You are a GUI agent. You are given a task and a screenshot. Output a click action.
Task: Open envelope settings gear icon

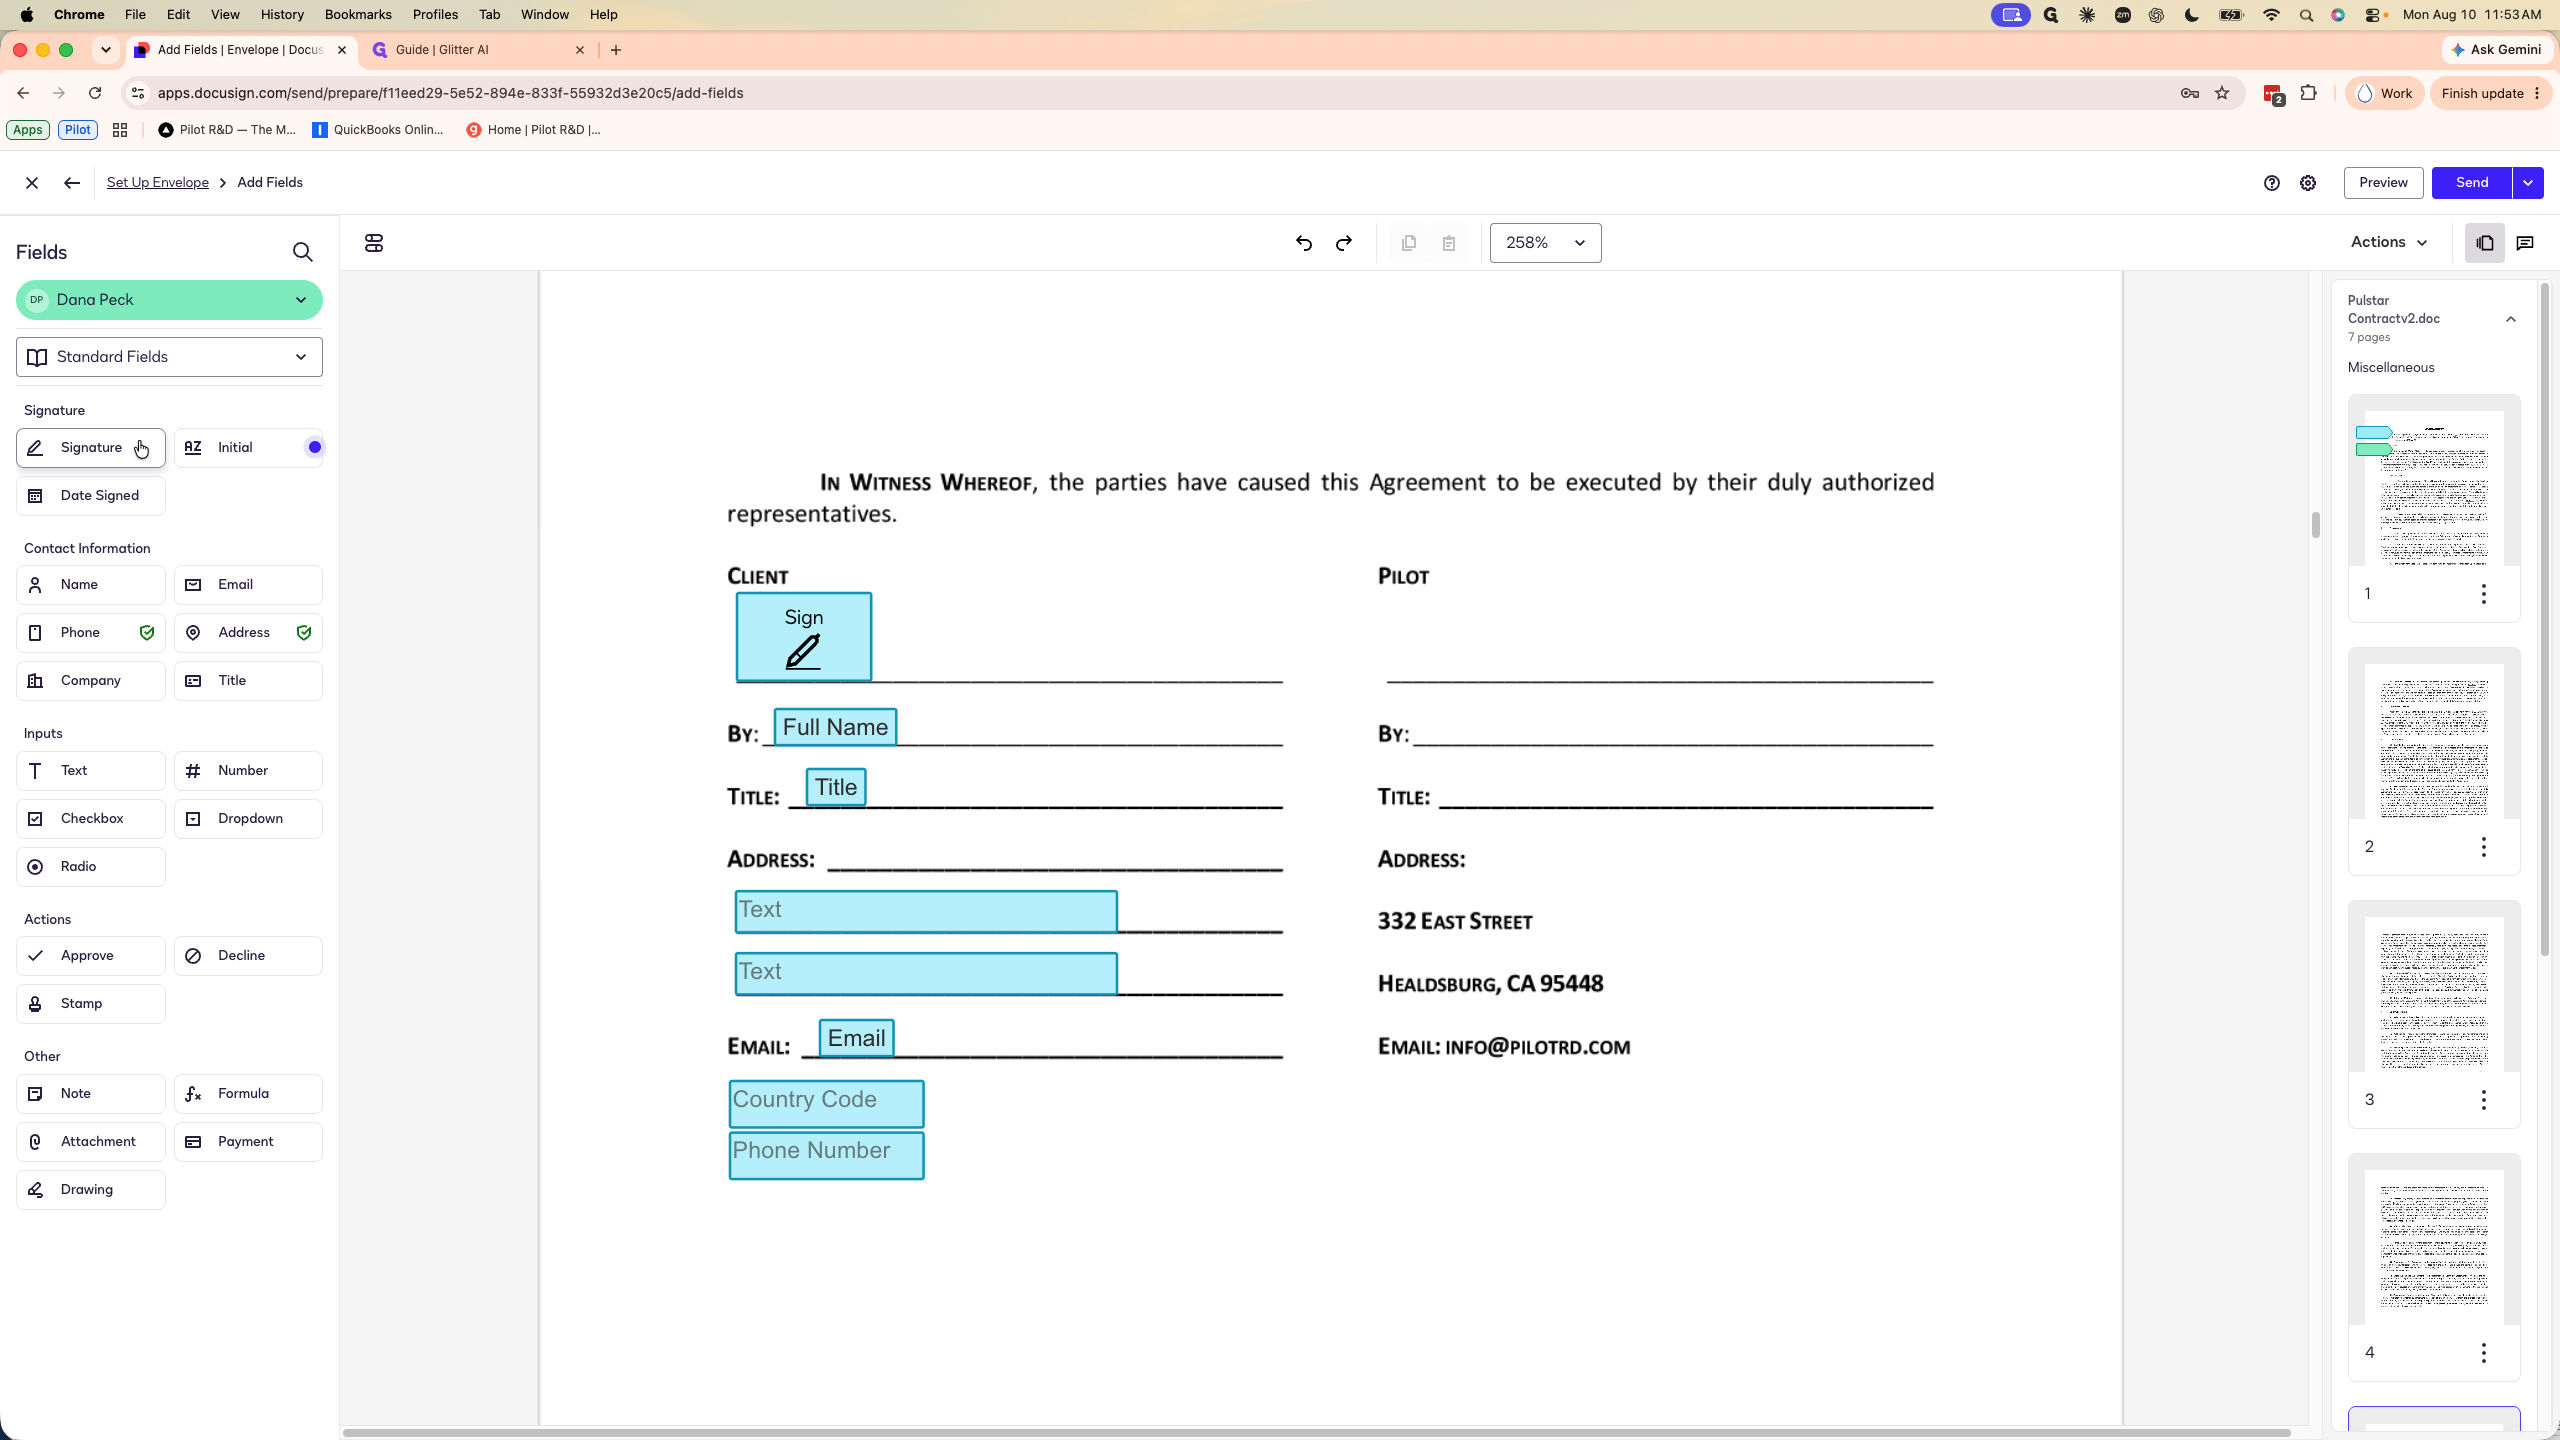[2308, 183]
